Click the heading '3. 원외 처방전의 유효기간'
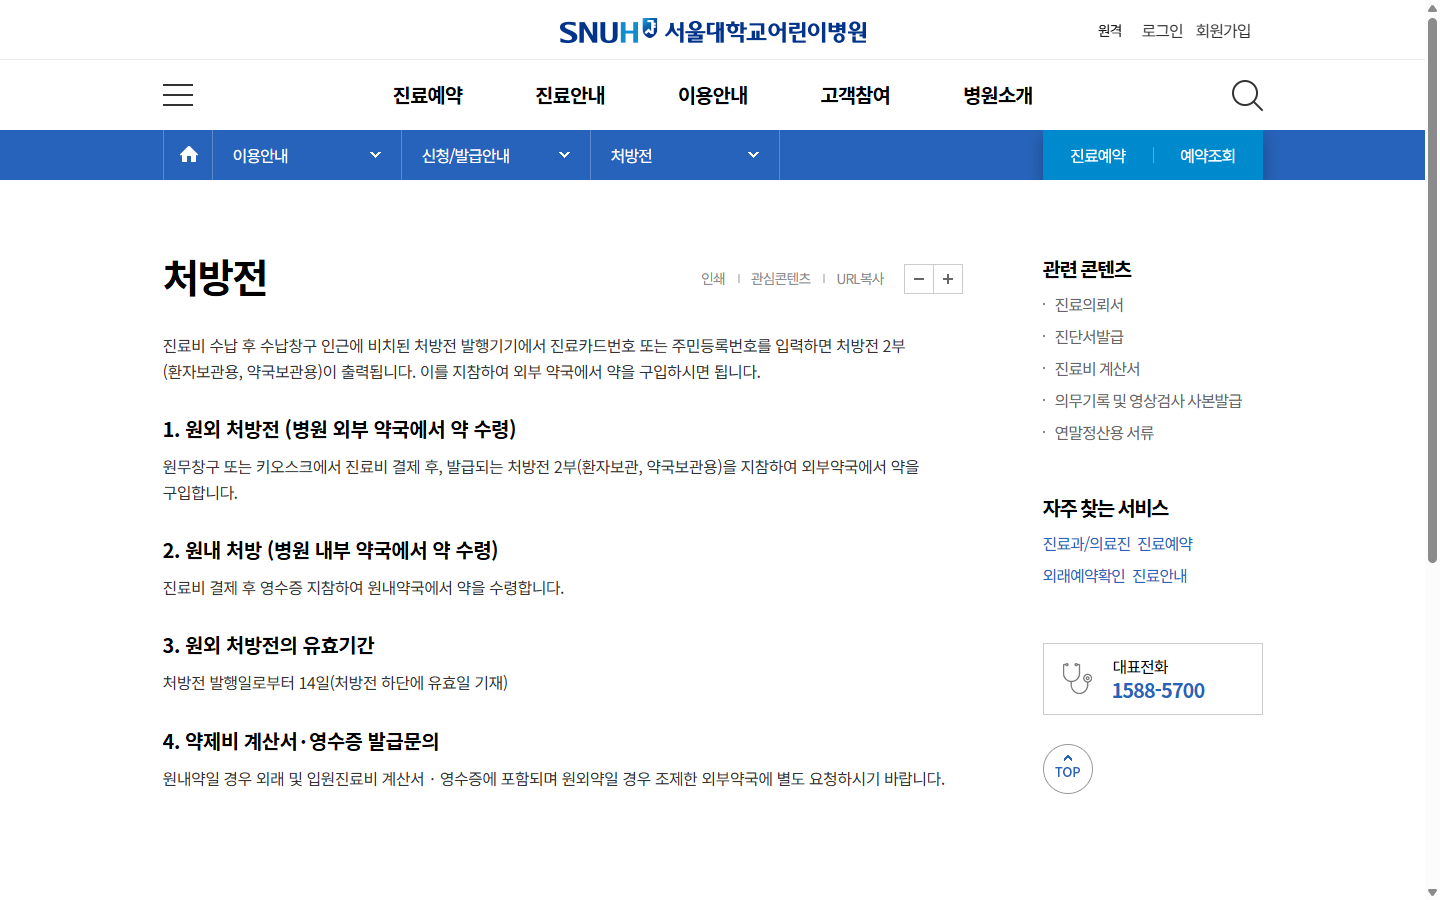1440x900 pixels. click(268, 646)
